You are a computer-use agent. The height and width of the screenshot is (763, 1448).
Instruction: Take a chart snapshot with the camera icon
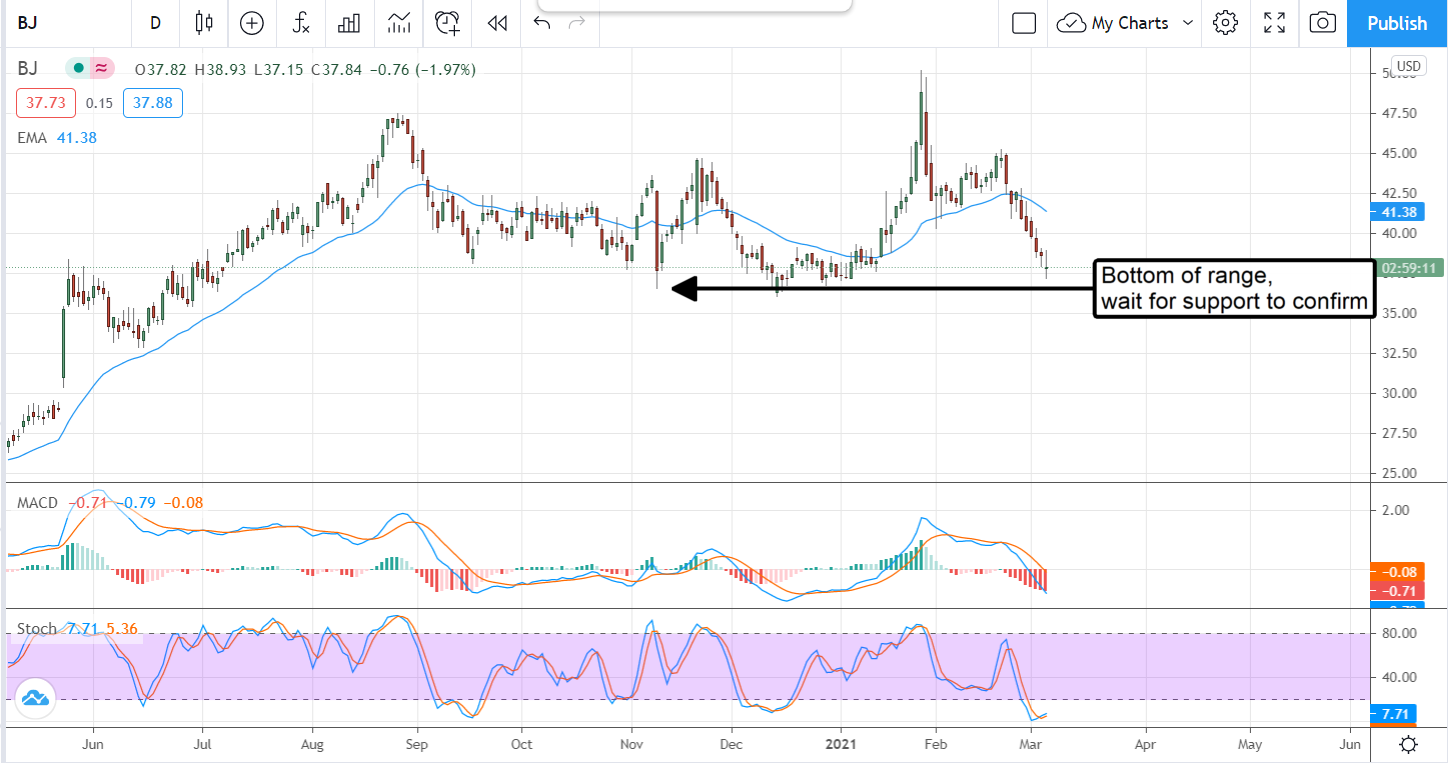(1322, 23)
